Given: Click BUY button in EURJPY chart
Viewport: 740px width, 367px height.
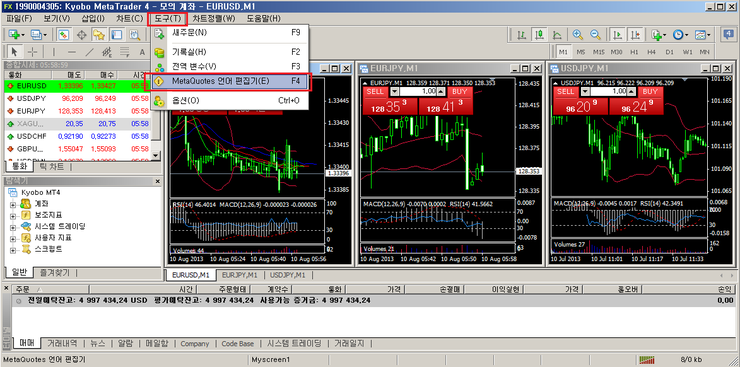Looking at the screenshot, I should 460,92.
